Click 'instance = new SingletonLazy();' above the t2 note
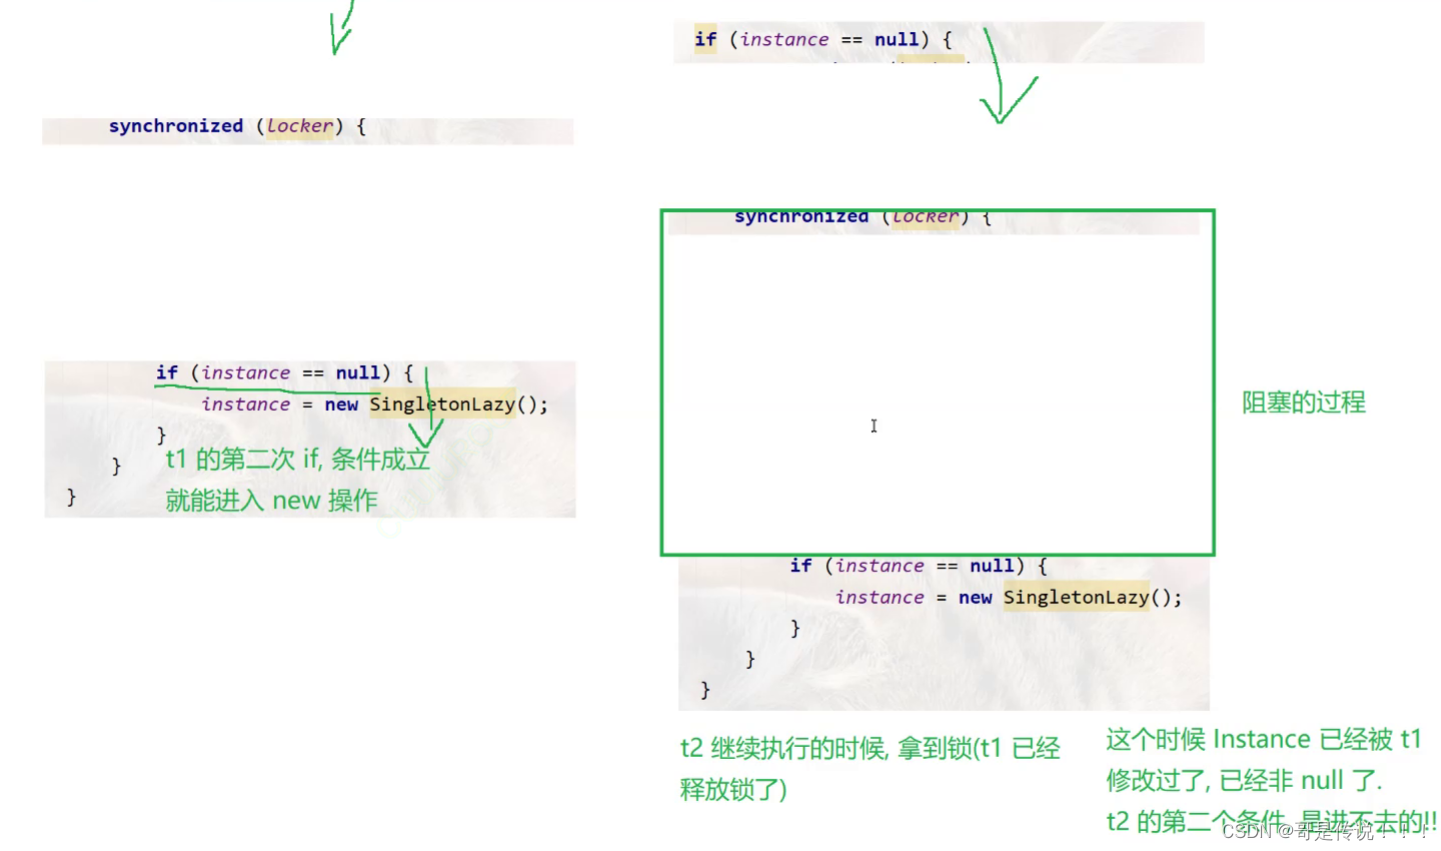Viewport: 1441px width, 851px height. coord(1009,597)
